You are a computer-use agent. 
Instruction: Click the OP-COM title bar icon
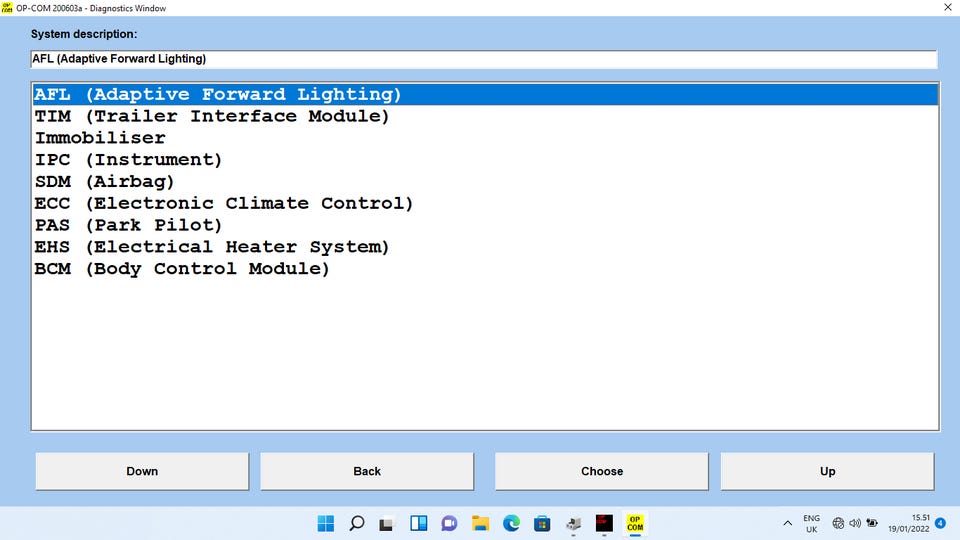tap(7, 7)
